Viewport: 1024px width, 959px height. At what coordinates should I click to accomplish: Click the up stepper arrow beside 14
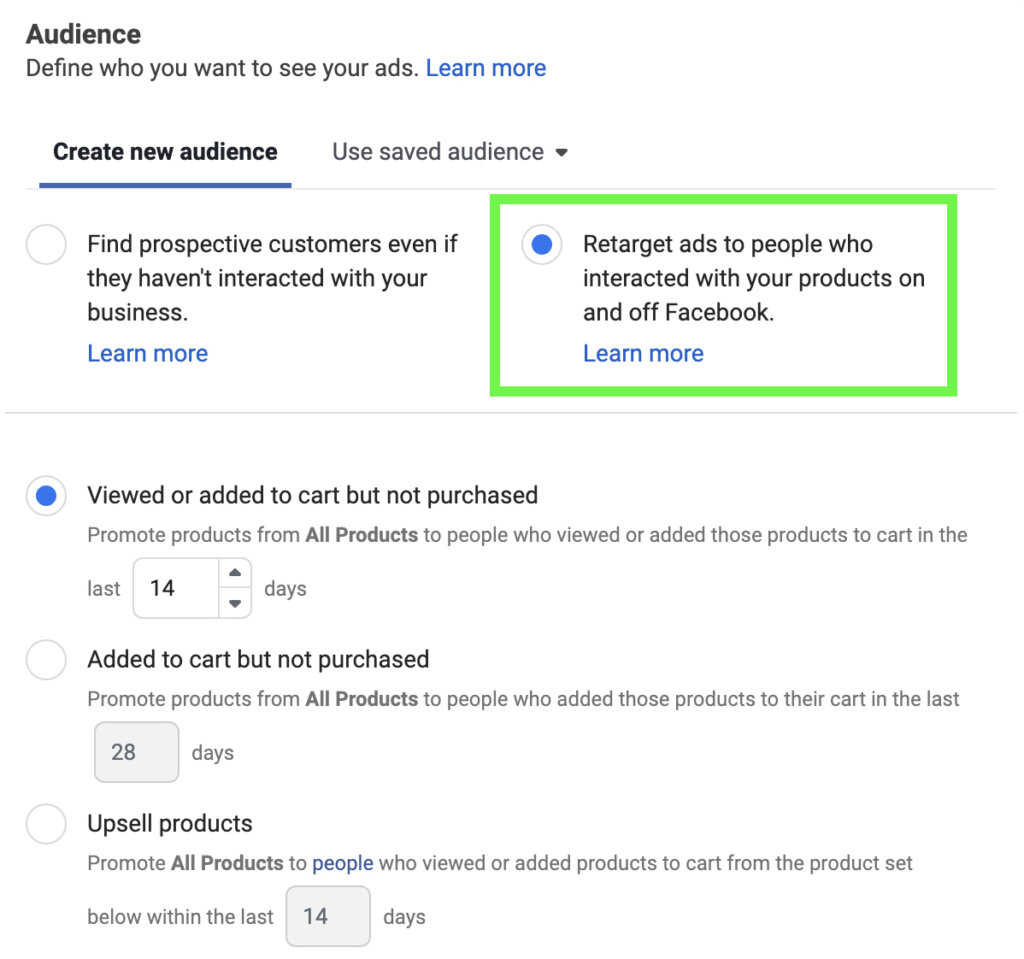pyautogui.click(x=234, y=572)
